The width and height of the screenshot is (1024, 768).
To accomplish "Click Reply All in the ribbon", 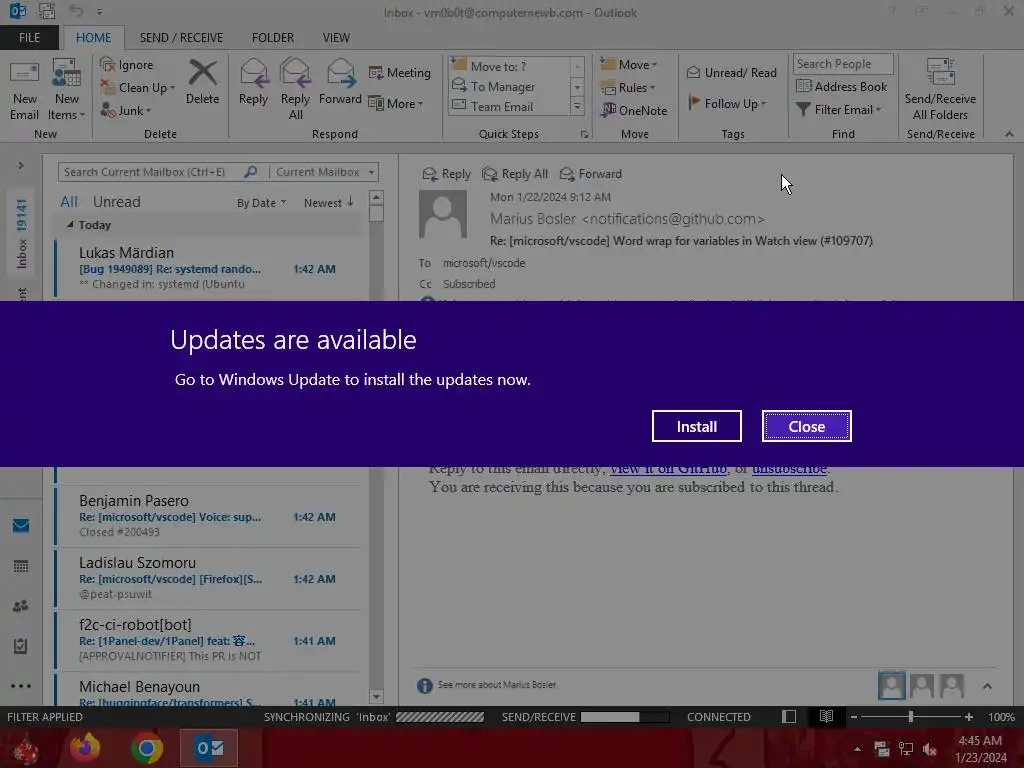I will pos(295,90).
